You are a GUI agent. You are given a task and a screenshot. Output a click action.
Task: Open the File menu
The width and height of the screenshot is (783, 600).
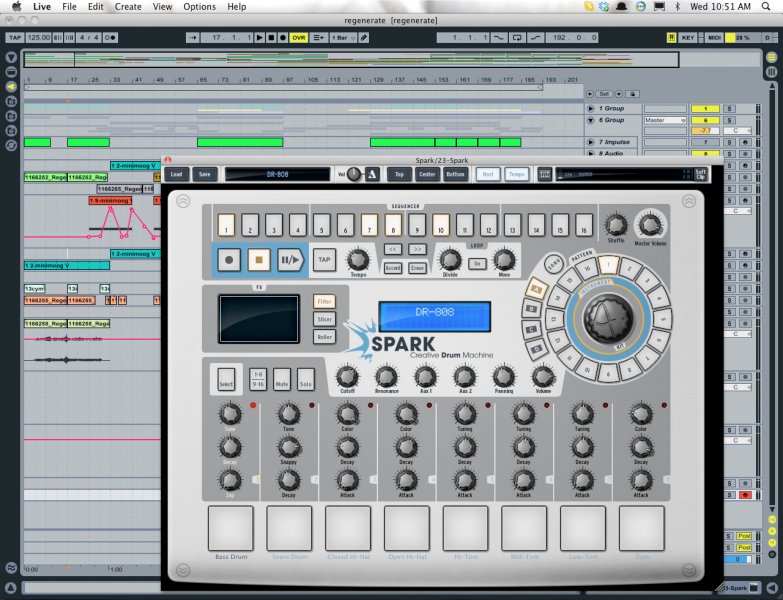tap(69, 6)
